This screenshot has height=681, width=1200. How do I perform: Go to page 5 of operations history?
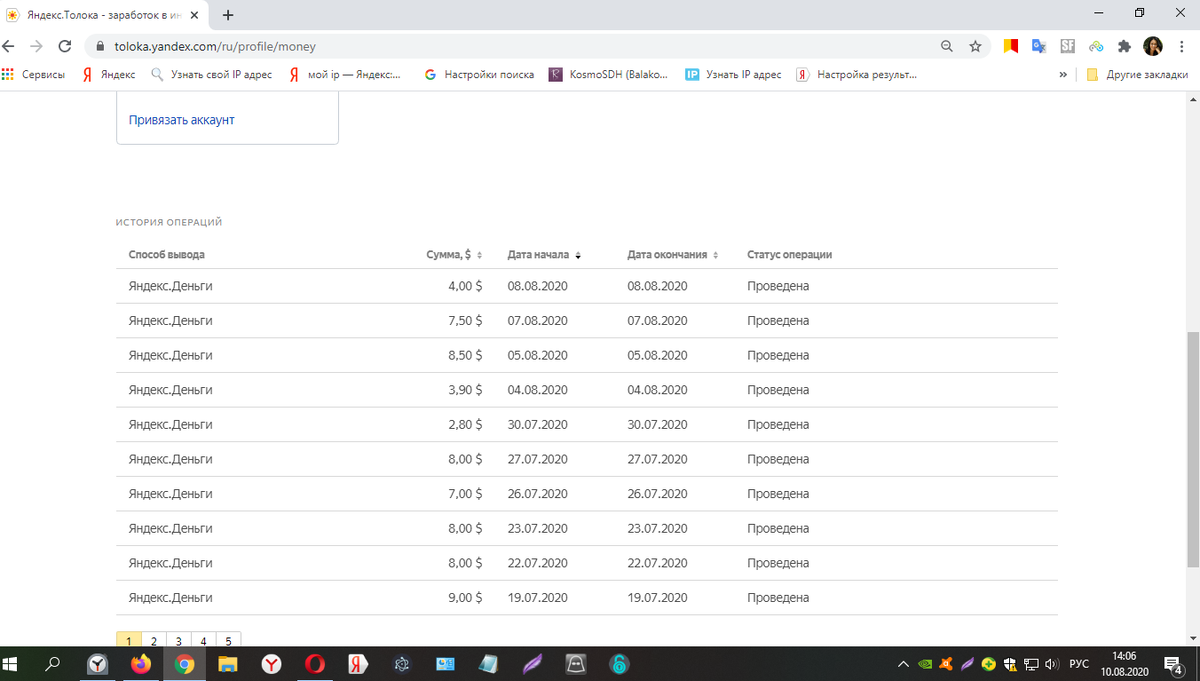click(x=228, y=640)
